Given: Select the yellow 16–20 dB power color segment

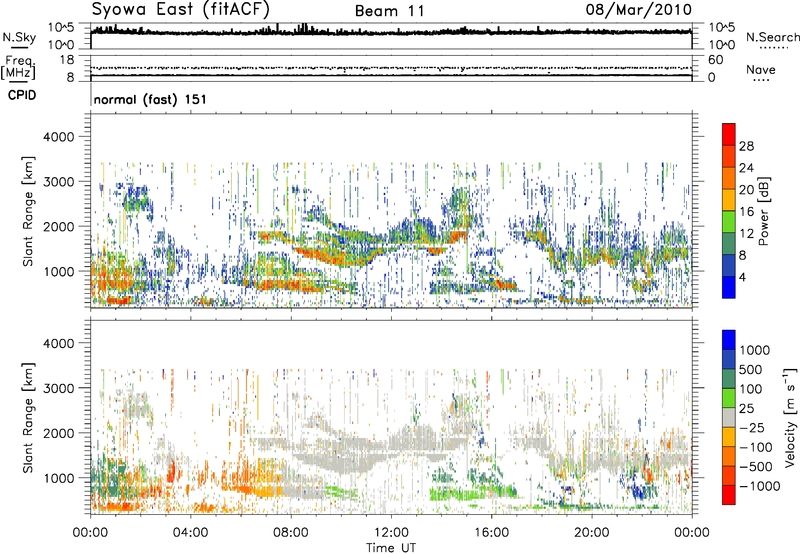Looking at the screenshot, I should pos(729,200).
